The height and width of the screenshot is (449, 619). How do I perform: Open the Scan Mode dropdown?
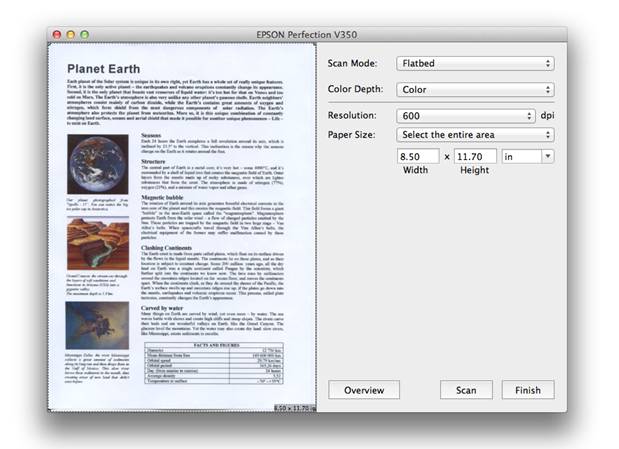(474, 63)
